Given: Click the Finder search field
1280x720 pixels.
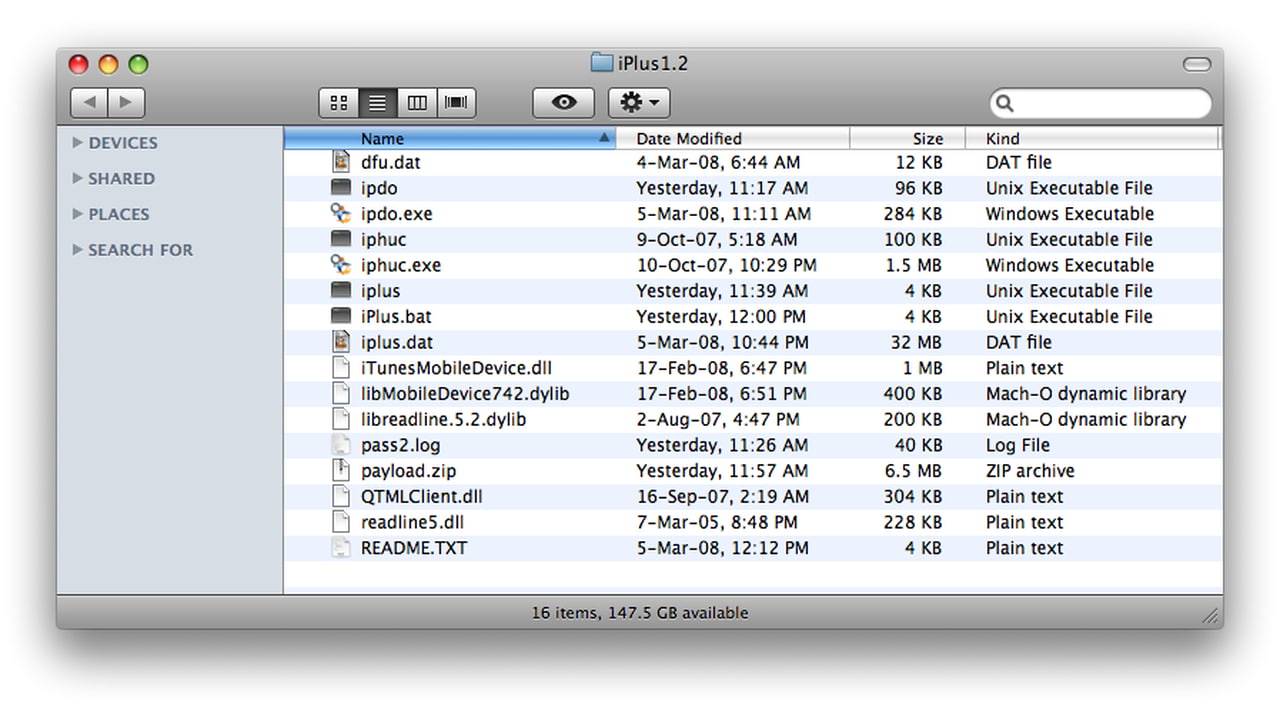Looking at the screenshot, I should coord(1100,103).
